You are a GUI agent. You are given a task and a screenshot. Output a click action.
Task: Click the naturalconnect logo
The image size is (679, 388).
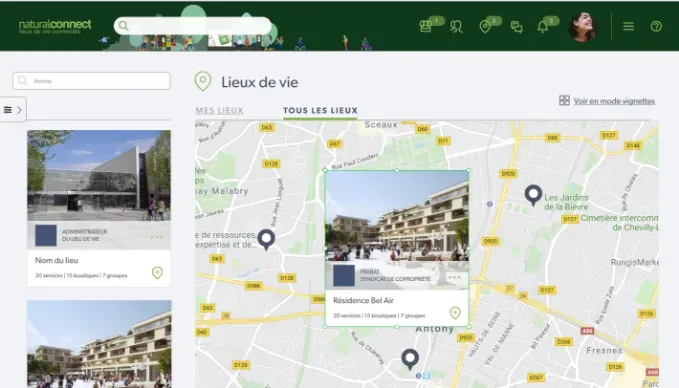[55, 26]
